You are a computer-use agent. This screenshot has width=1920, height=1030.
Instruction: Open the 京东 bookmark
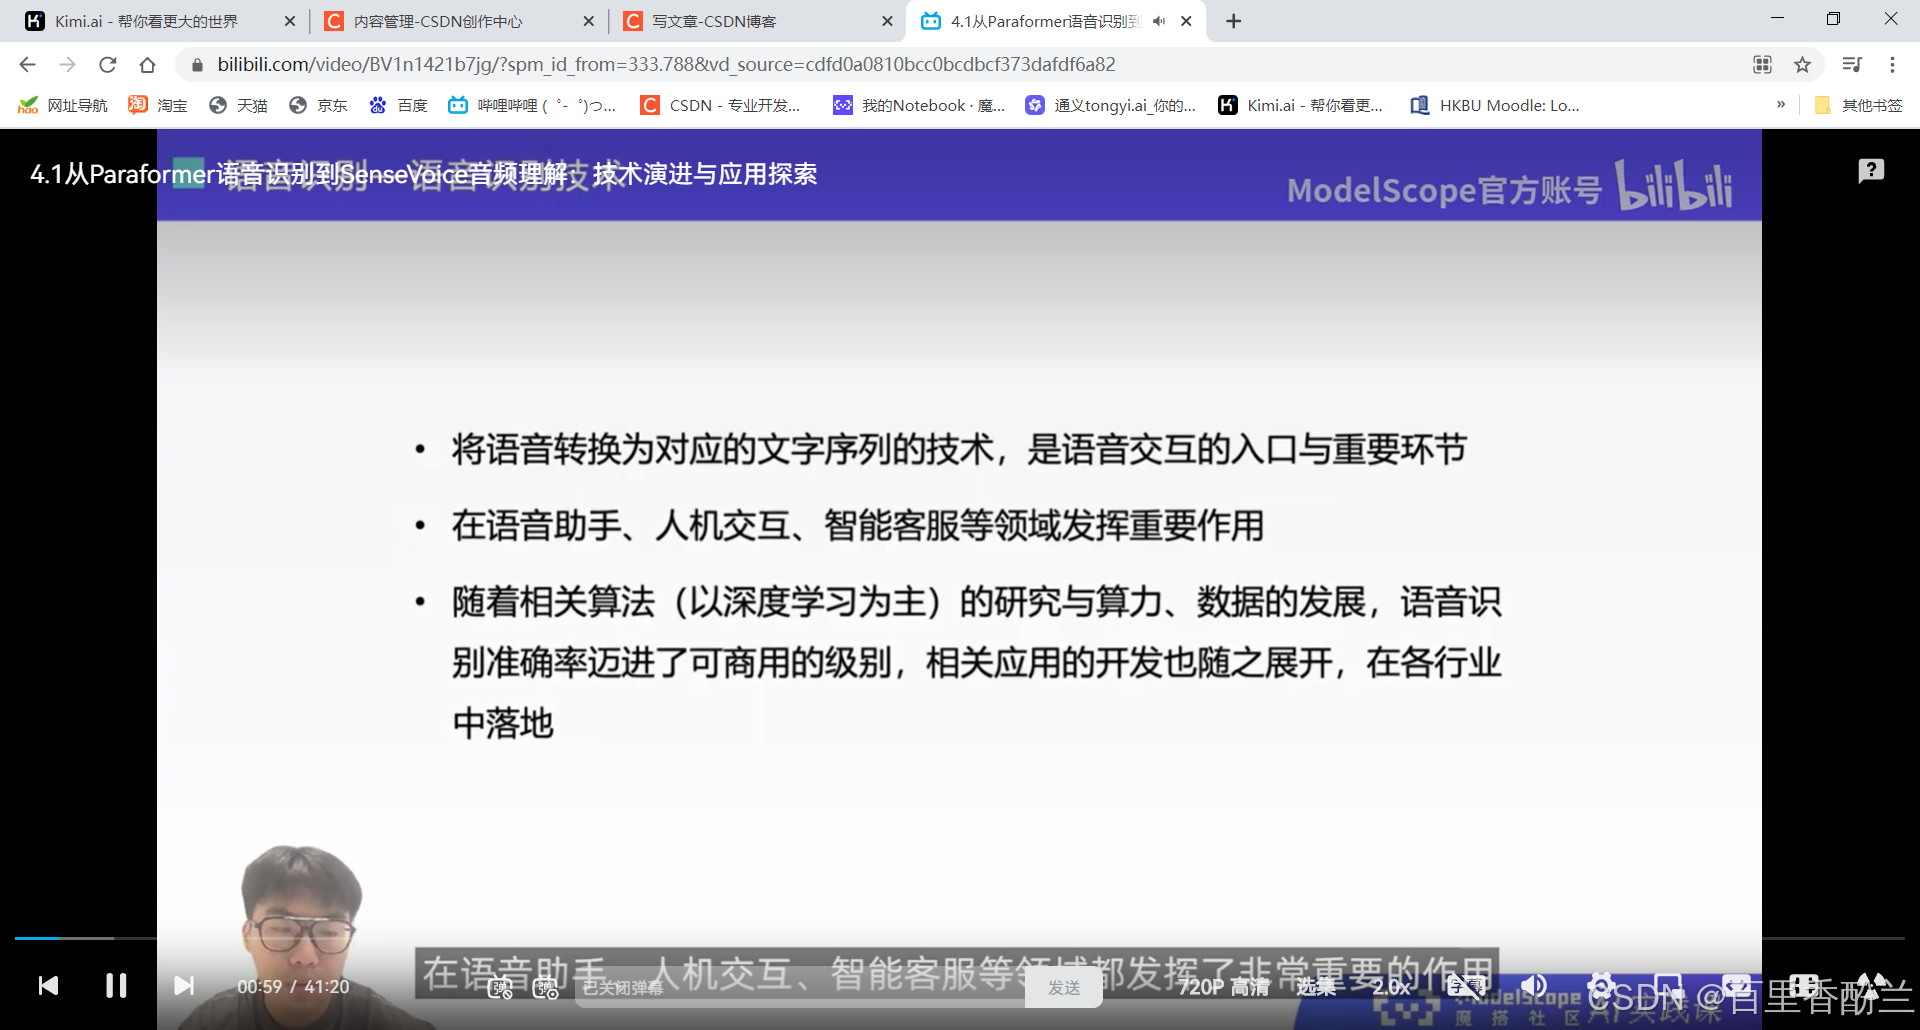[318, 105]
